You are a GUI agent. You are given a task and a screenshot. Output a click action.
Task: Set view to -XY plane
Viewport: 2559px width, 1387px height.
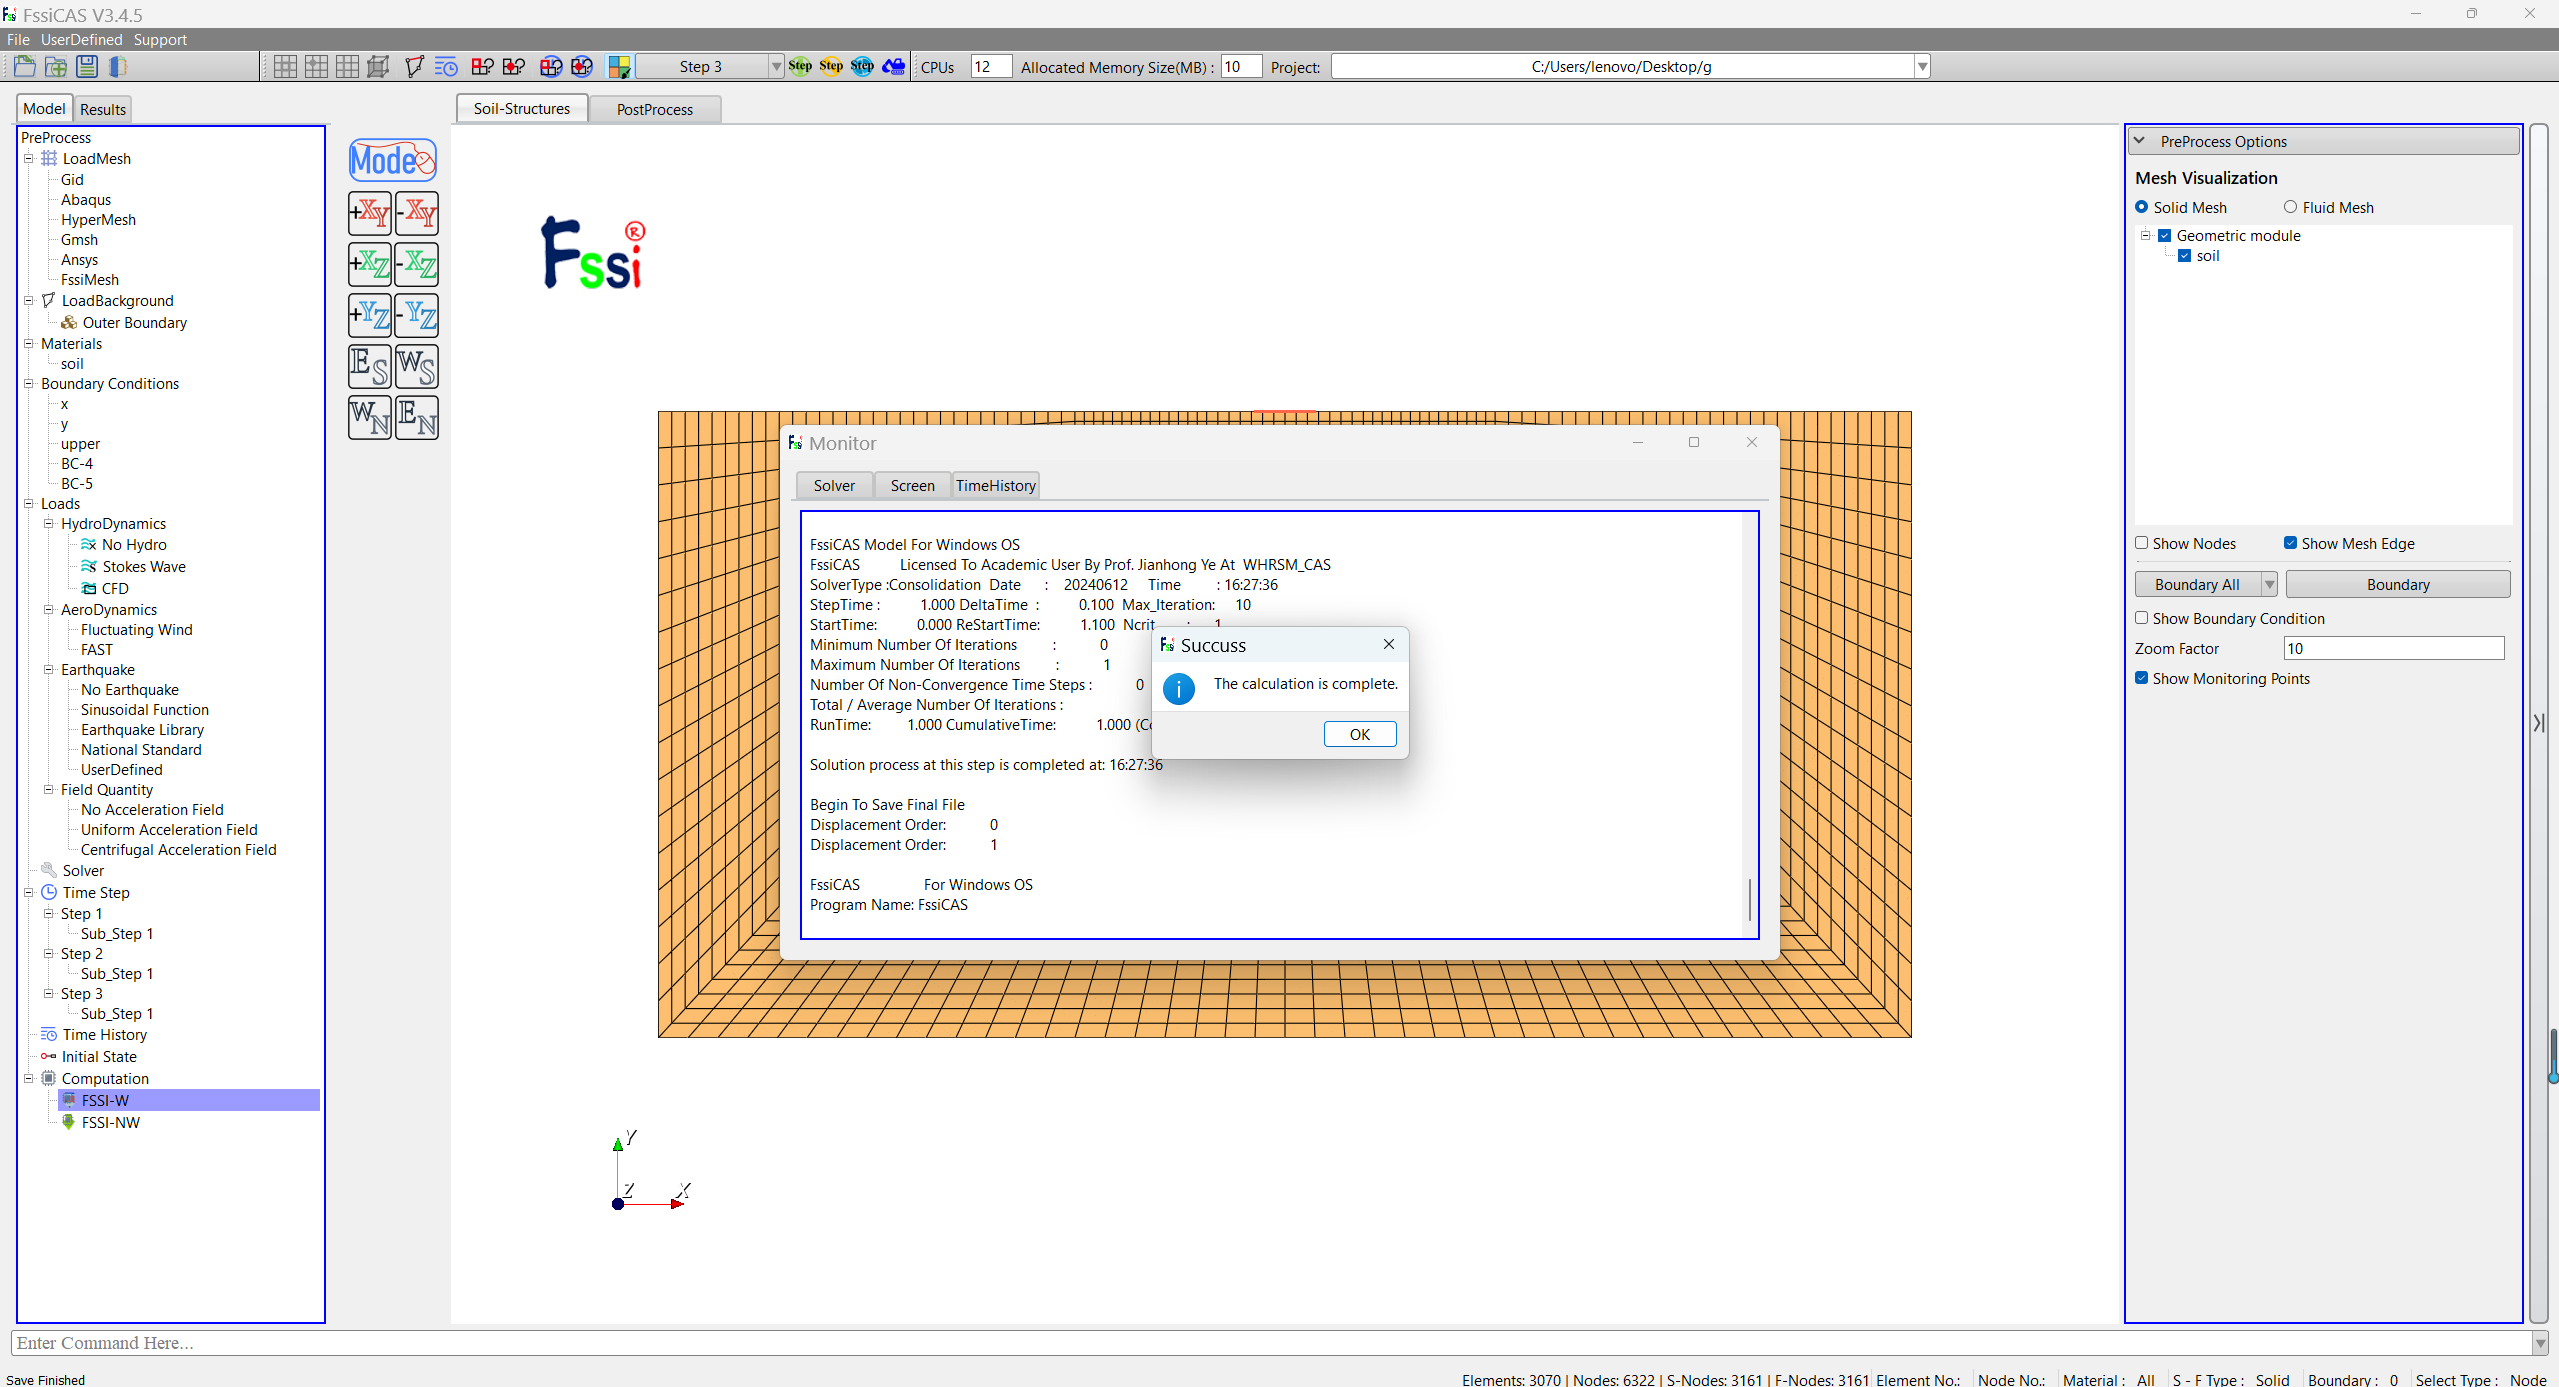point(417,213)
